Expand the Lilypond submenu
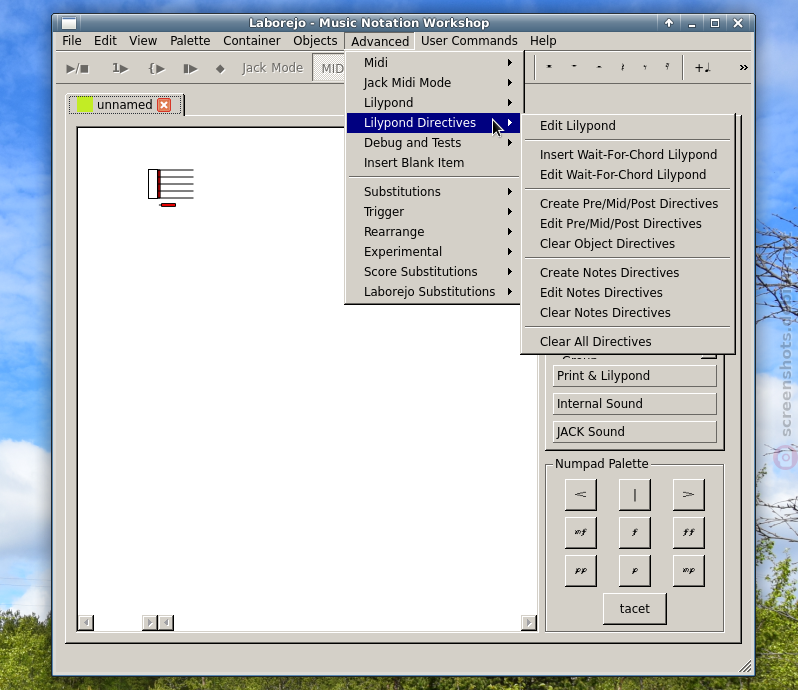The image size is (798, 690). click(434, 103)
